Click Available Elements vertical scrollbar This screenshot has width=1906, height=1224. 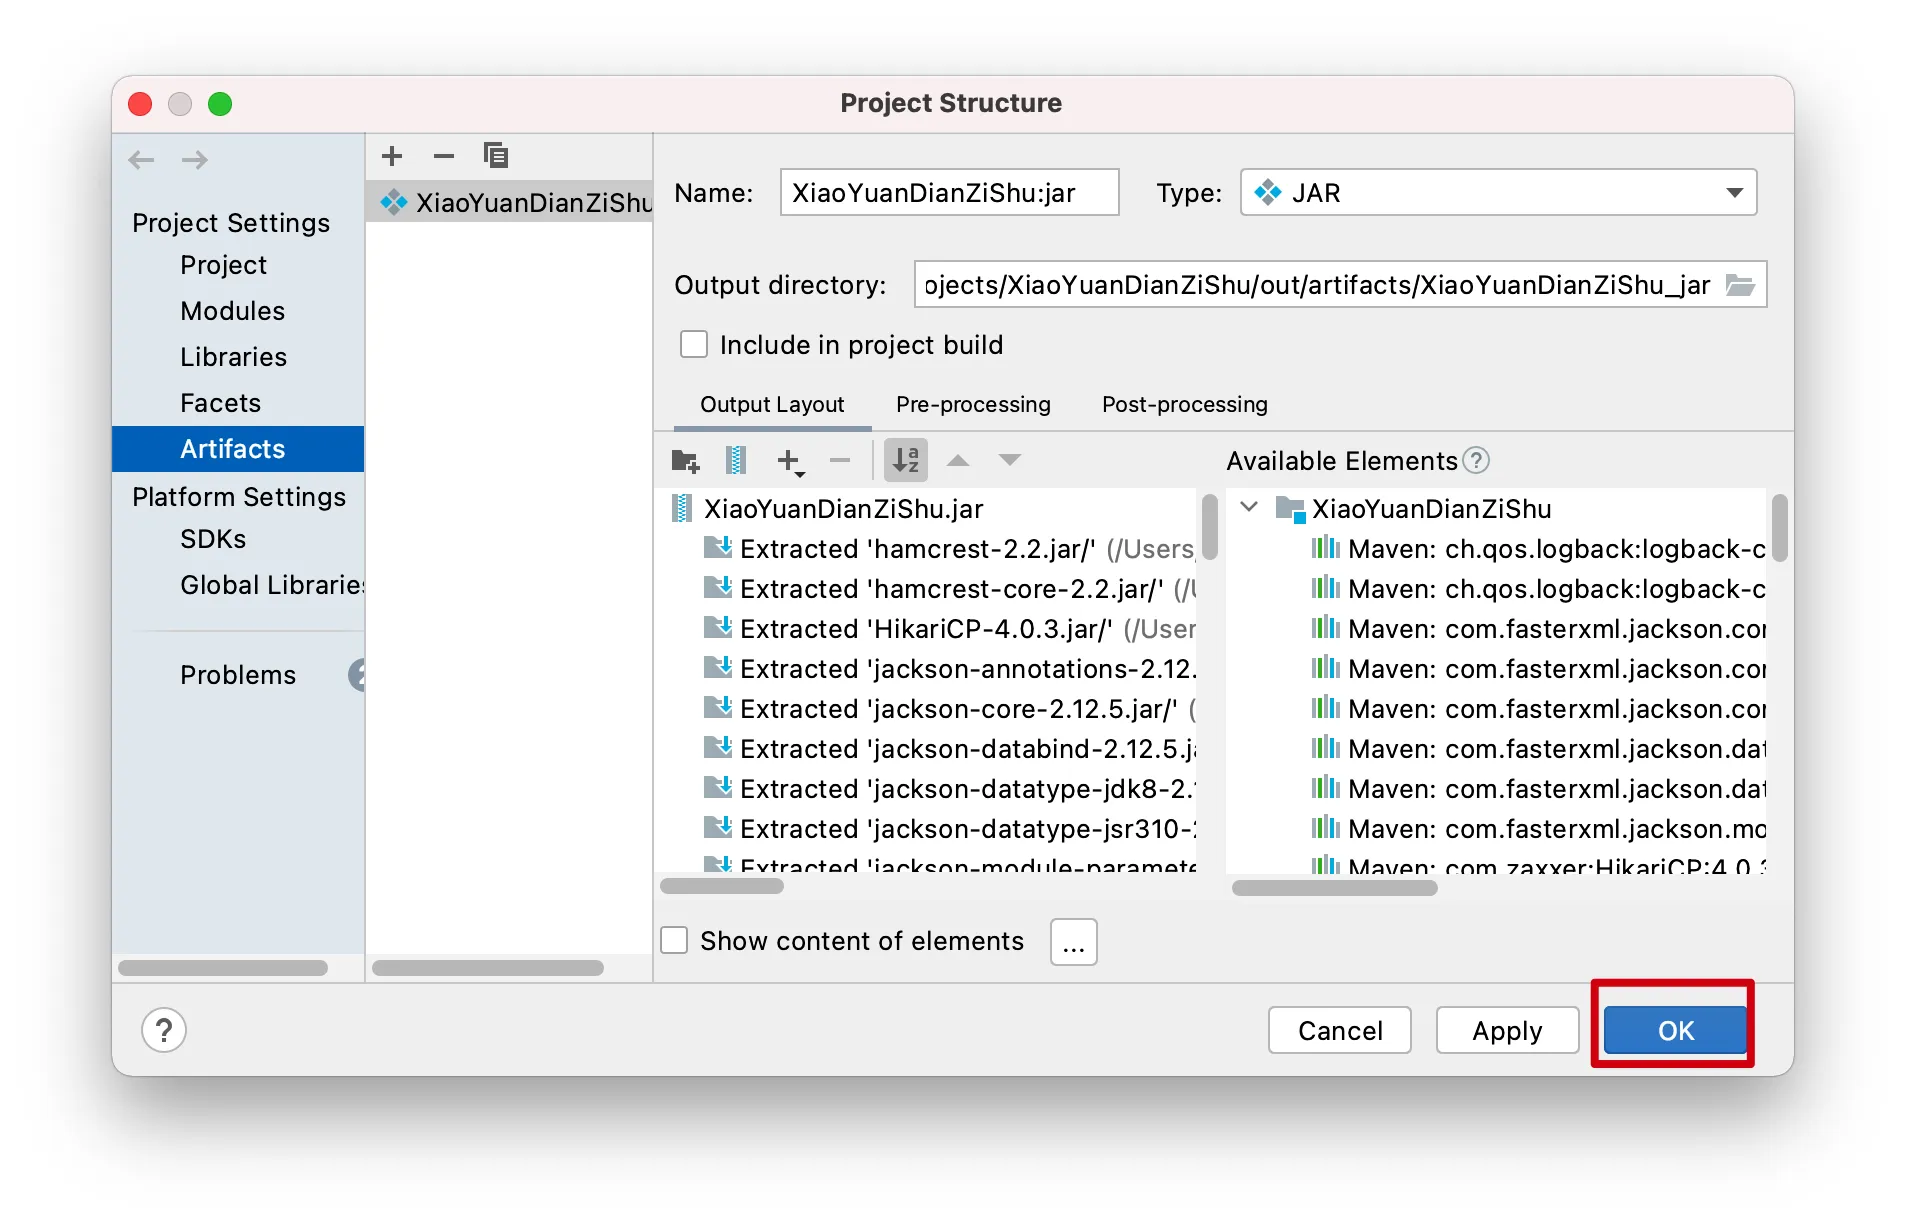(1779, 526)
